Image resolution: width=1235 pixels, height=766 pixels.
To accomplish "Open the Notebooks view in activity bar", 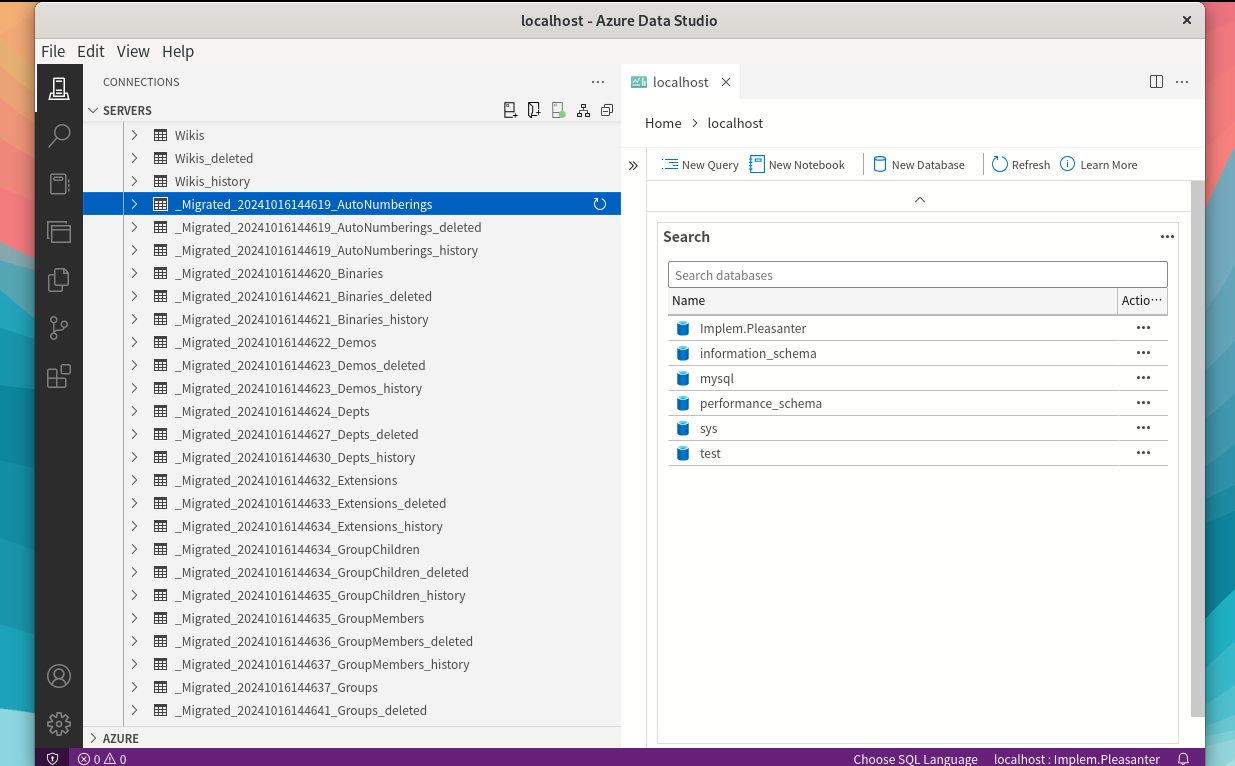I will coord(59,184).
